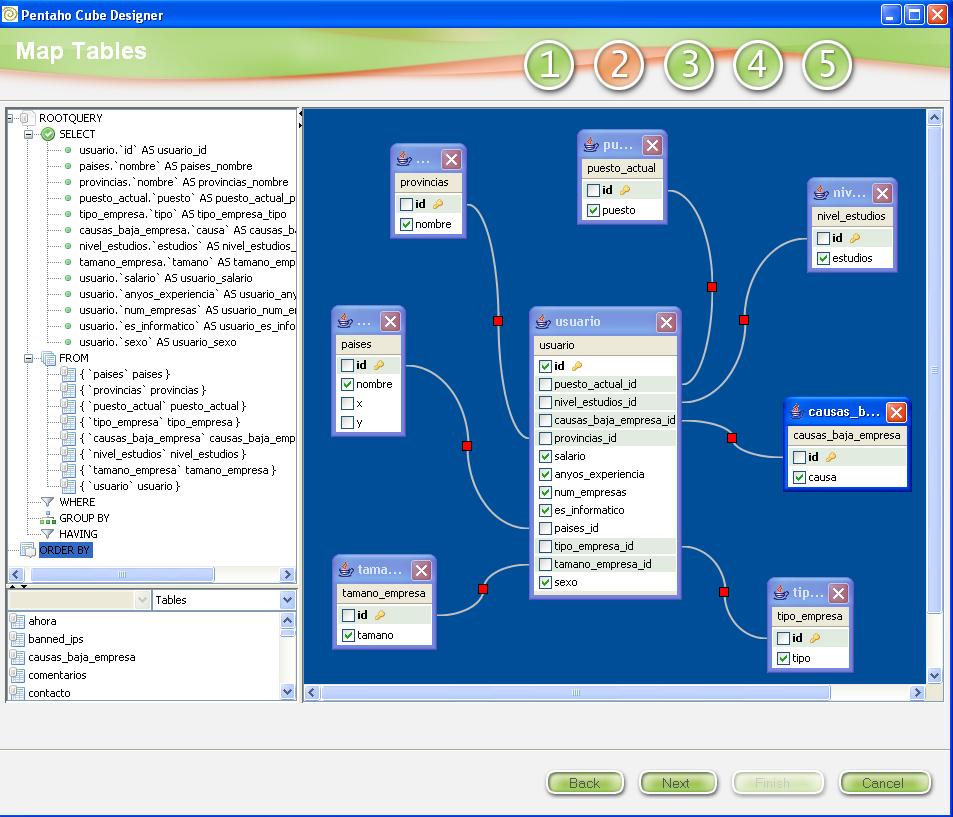The width and height of the screenshot is (953, 817).
Task: Uncheck nombre in the provincias table
Action: pyautogui.click(x=407, y=225)
